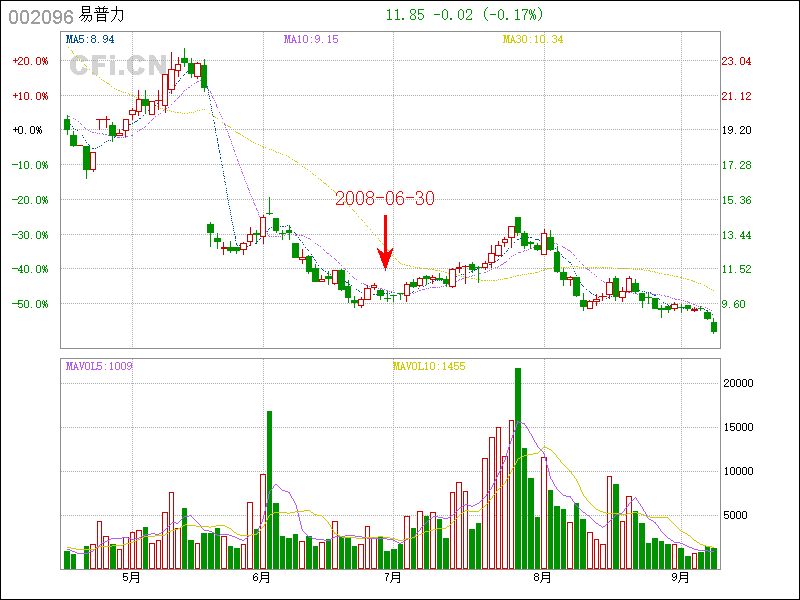Click the stock name 易普力
The image size is (800, 600).
coord(104,16)
